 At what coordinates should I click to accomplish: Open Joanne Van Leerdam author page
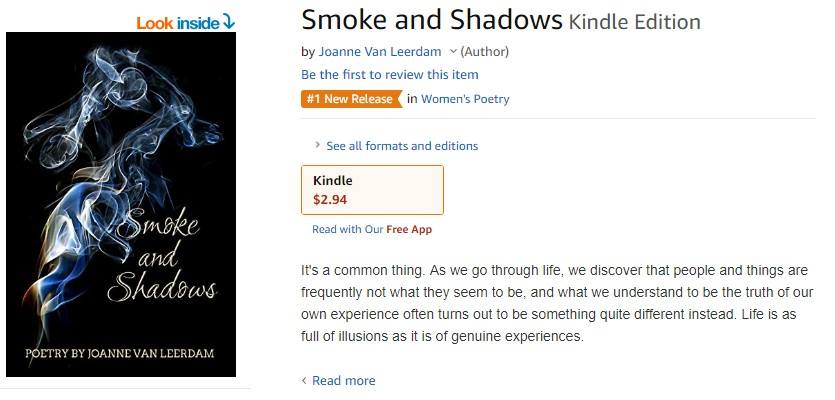380,51
